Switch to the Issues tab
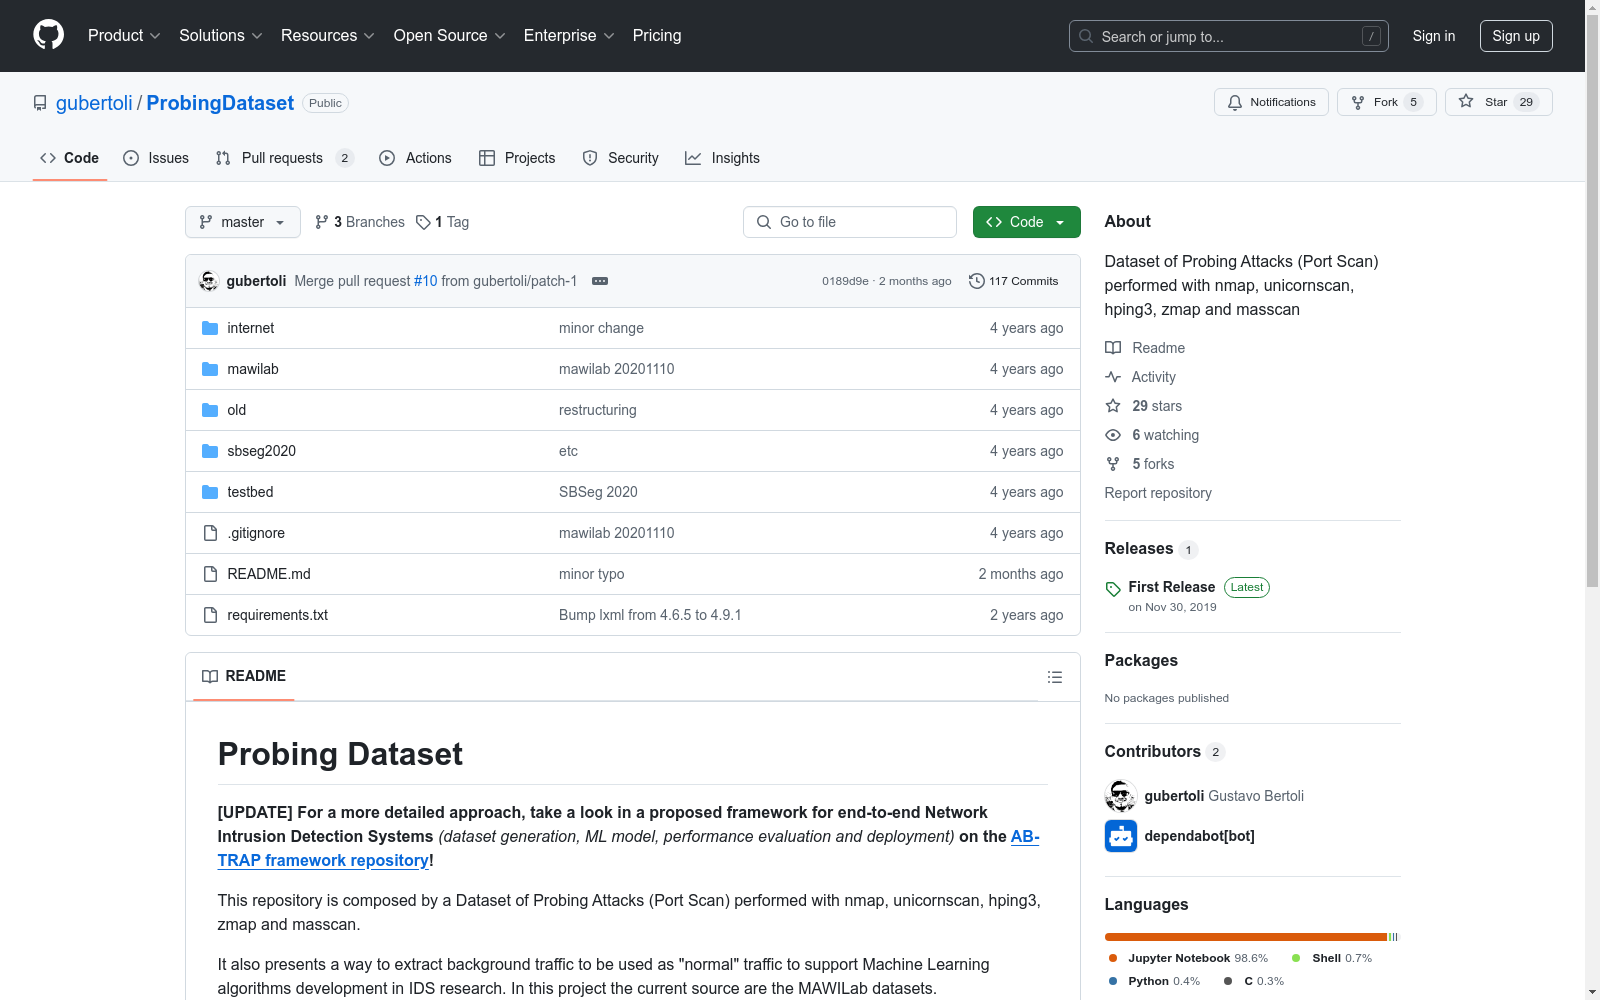Viewport: 1600px width, 1000px height. 156,158
